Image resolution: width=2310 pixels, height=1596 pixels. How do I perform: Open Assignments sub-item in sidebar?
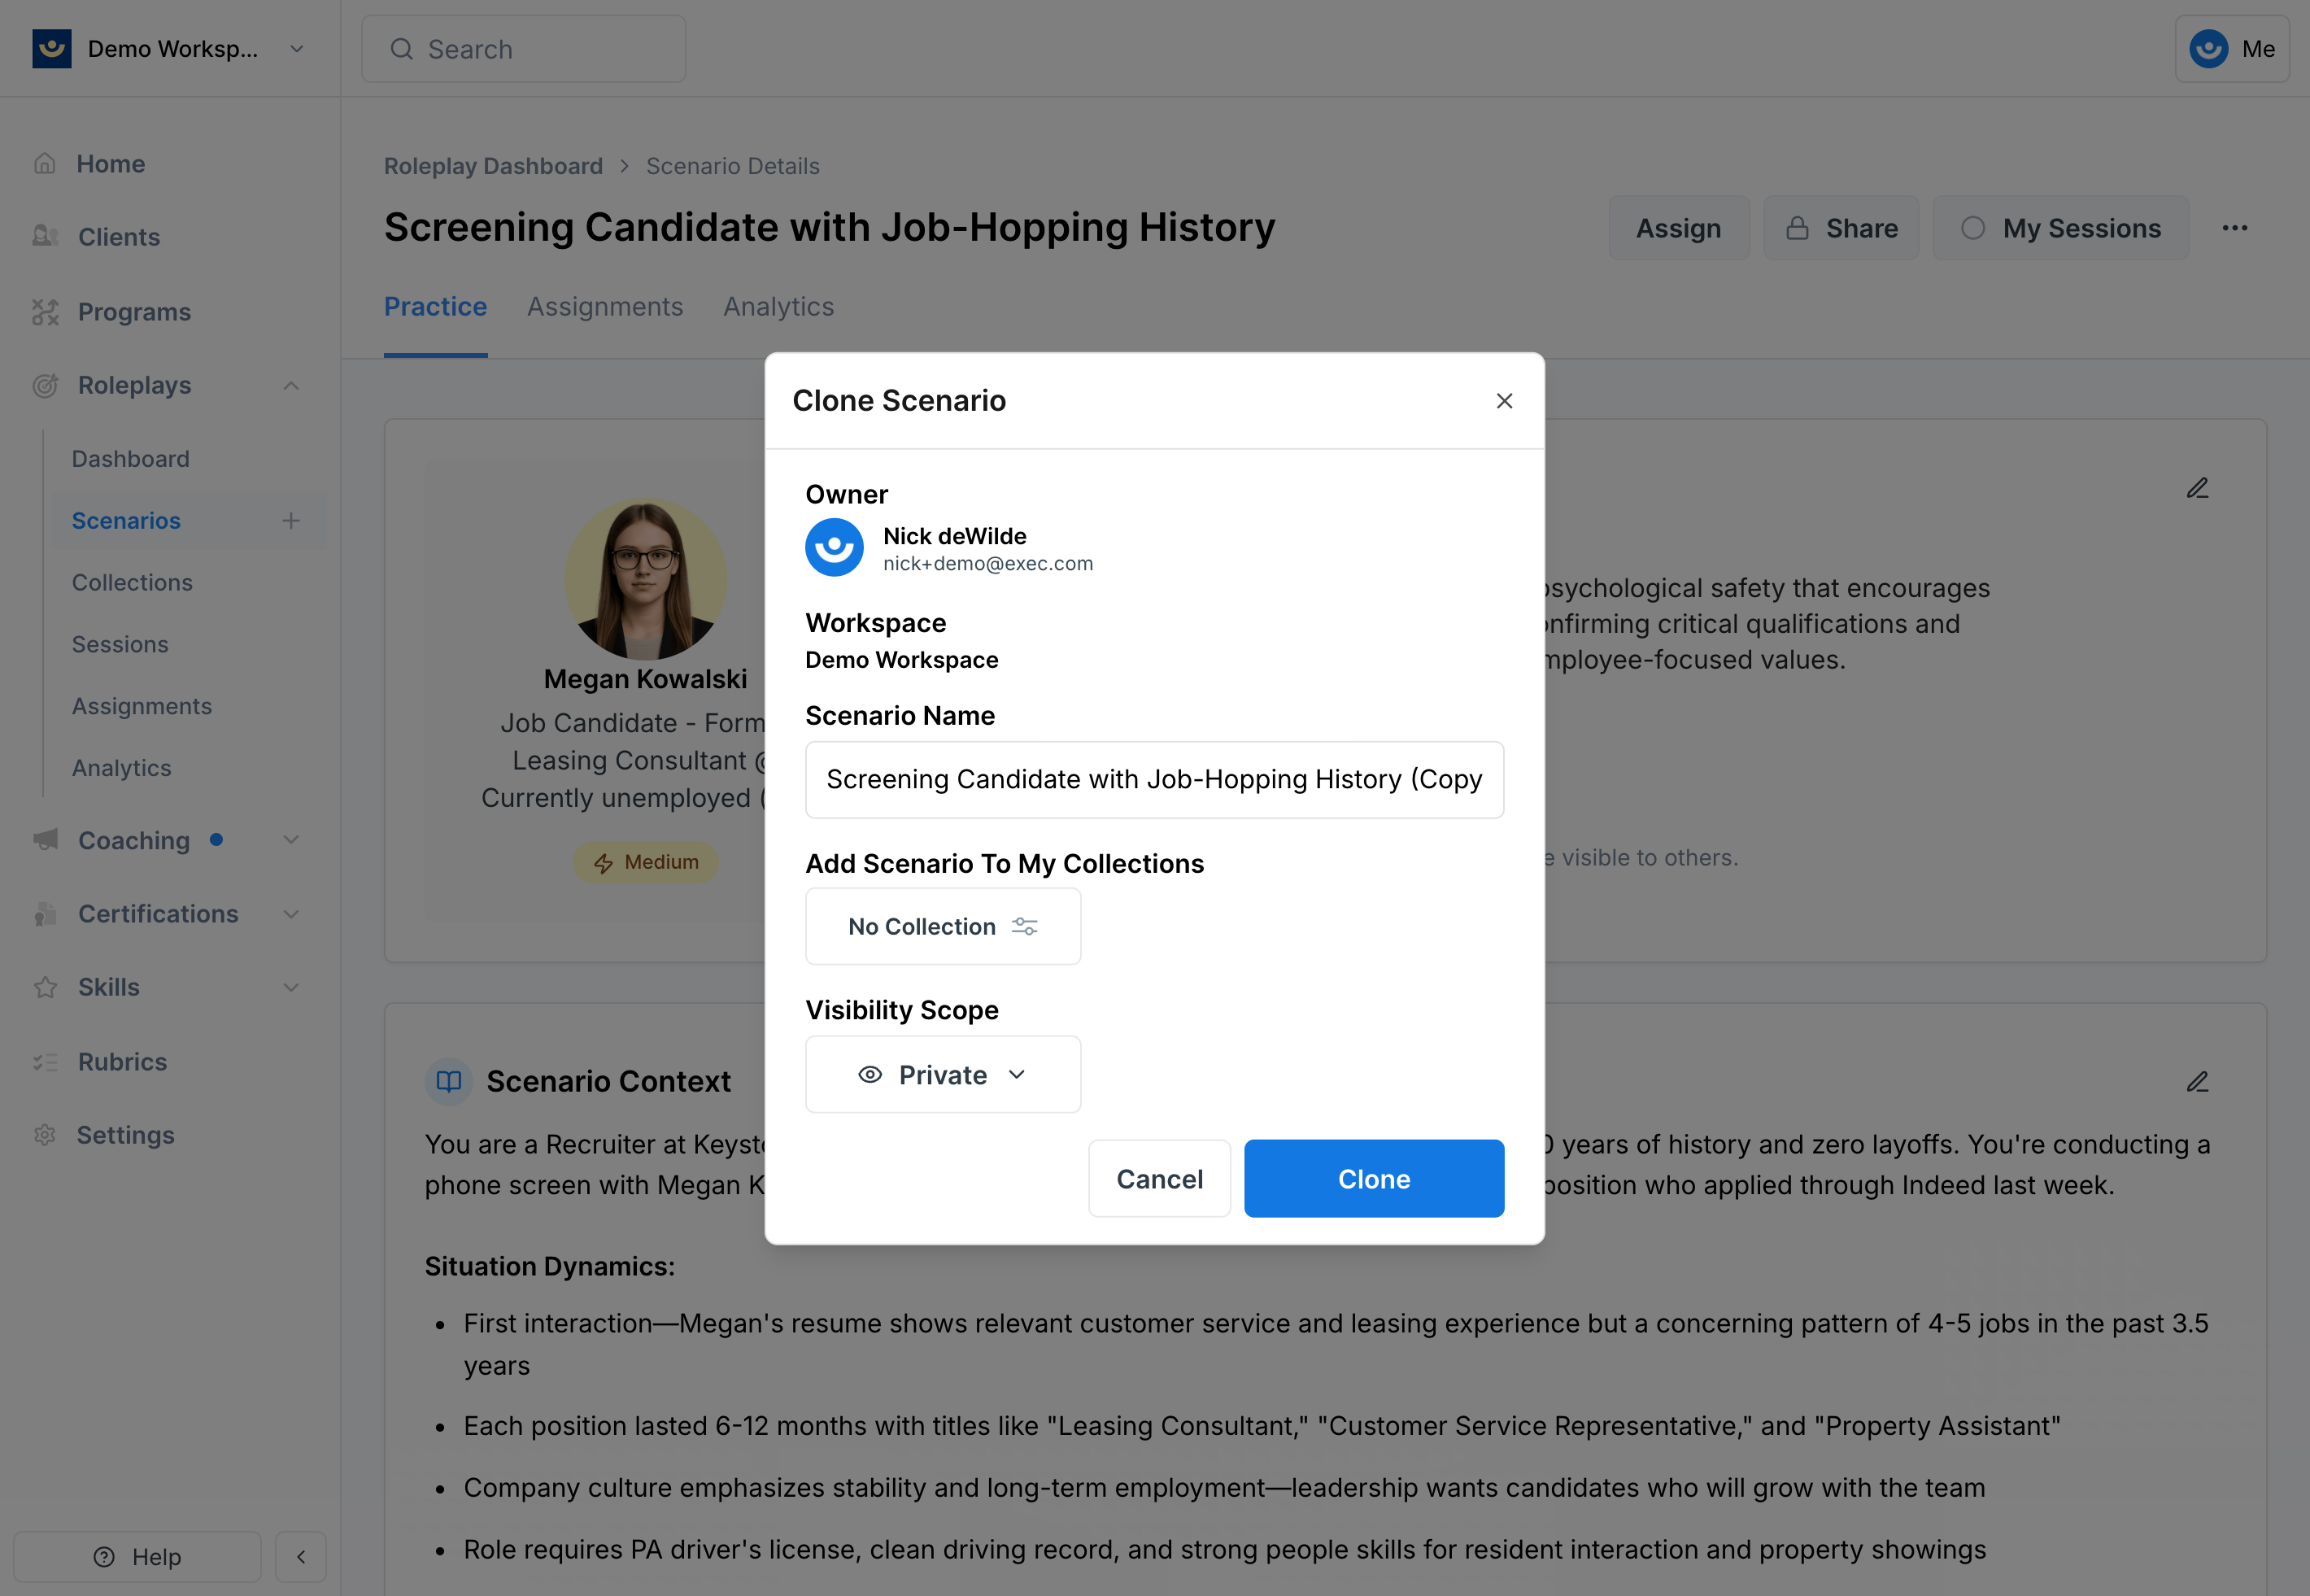point(142,706)
